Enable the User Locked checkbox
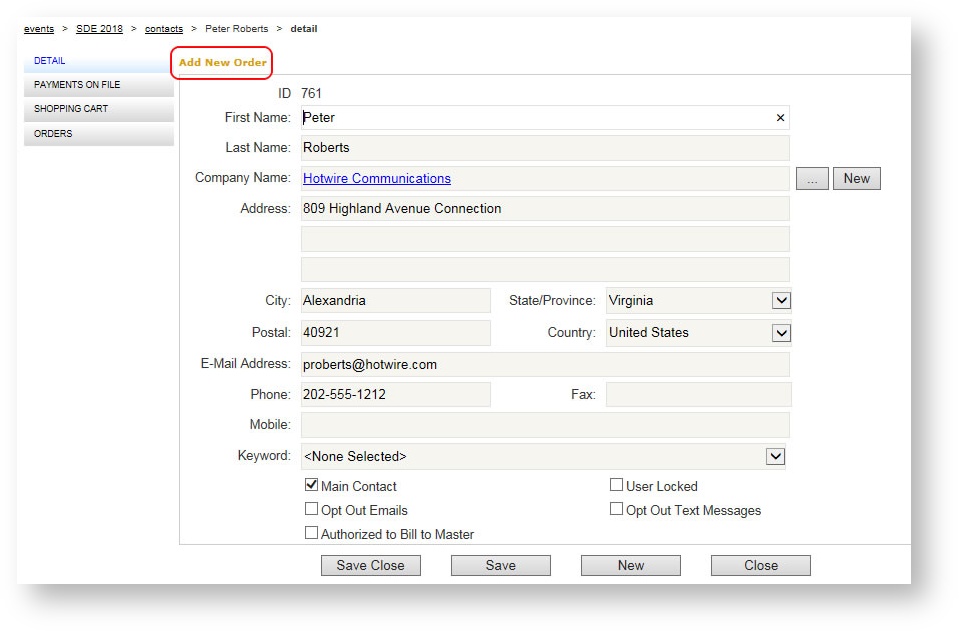959x632 pixels. tap(617, 485)
